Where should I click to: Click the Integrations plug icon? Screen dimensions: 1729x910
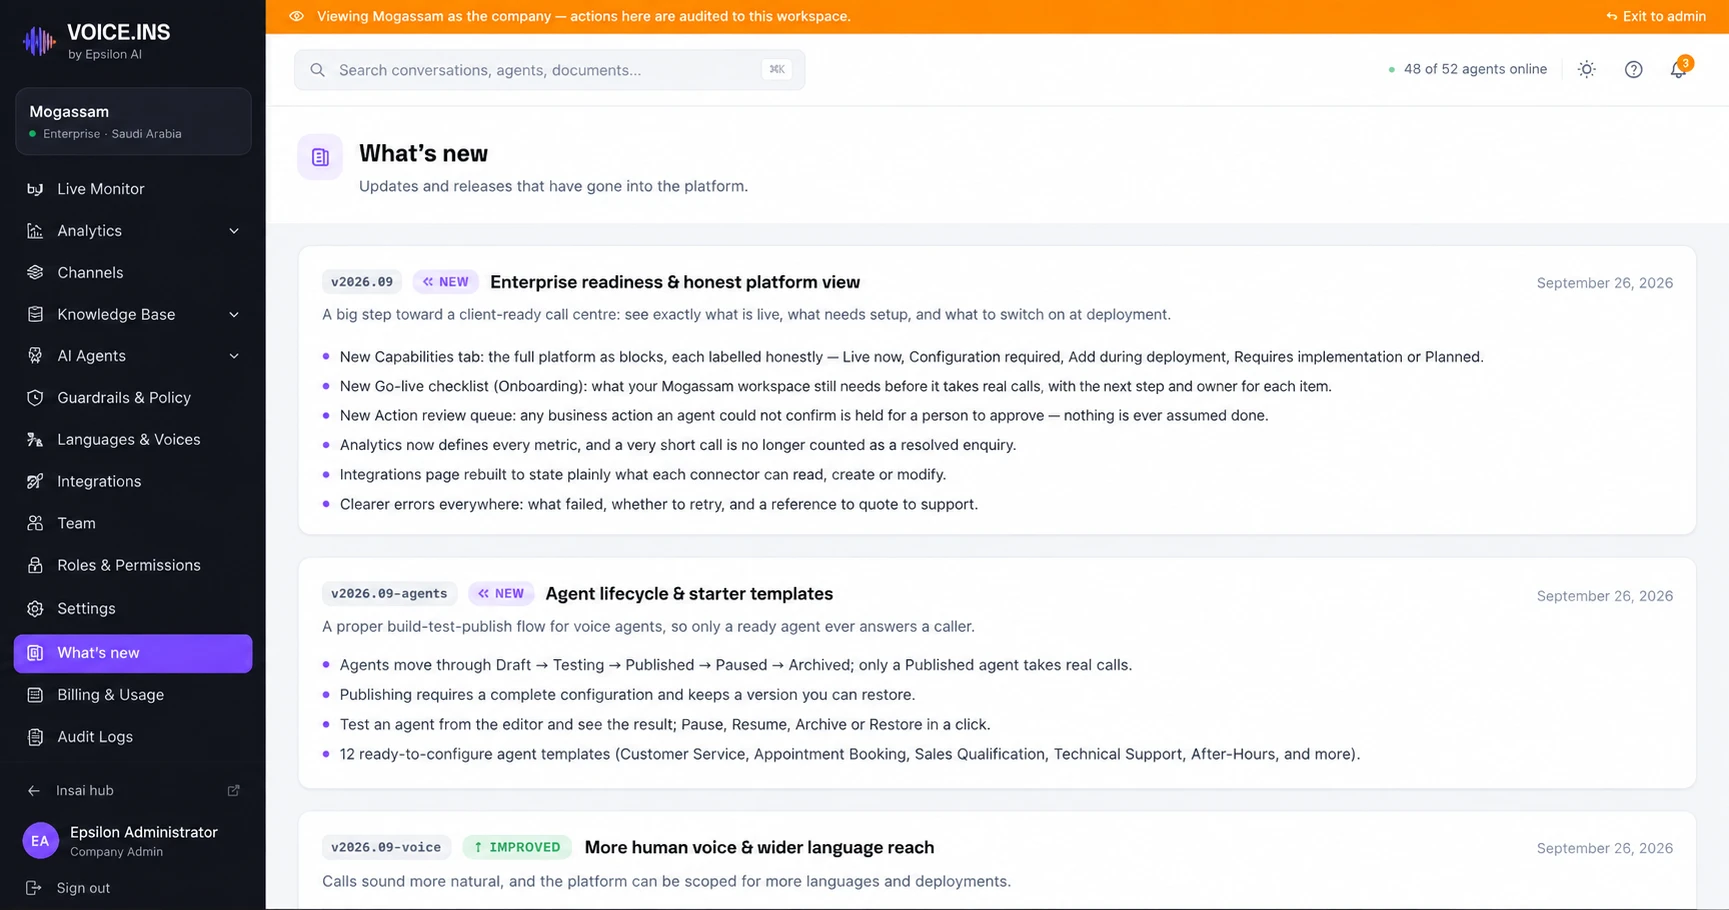[35, 481]
